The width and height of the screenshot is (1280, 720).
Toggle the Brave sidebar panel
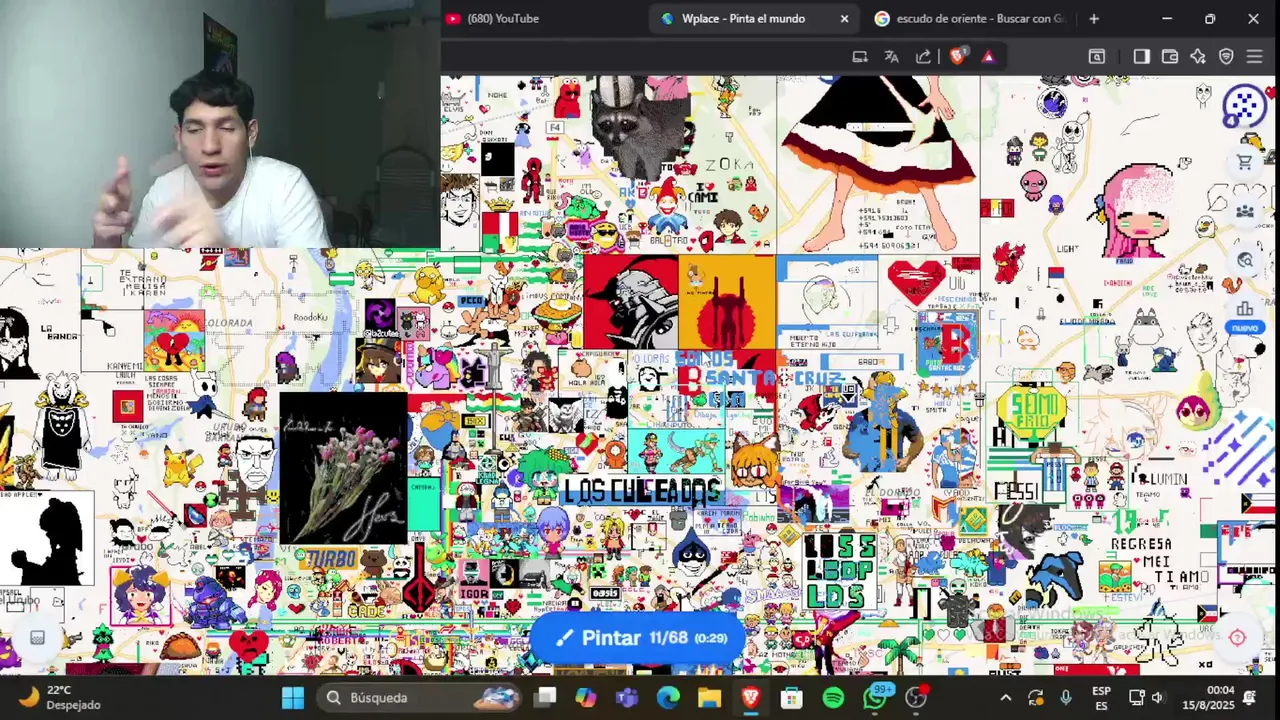[x=1141, y=57]
